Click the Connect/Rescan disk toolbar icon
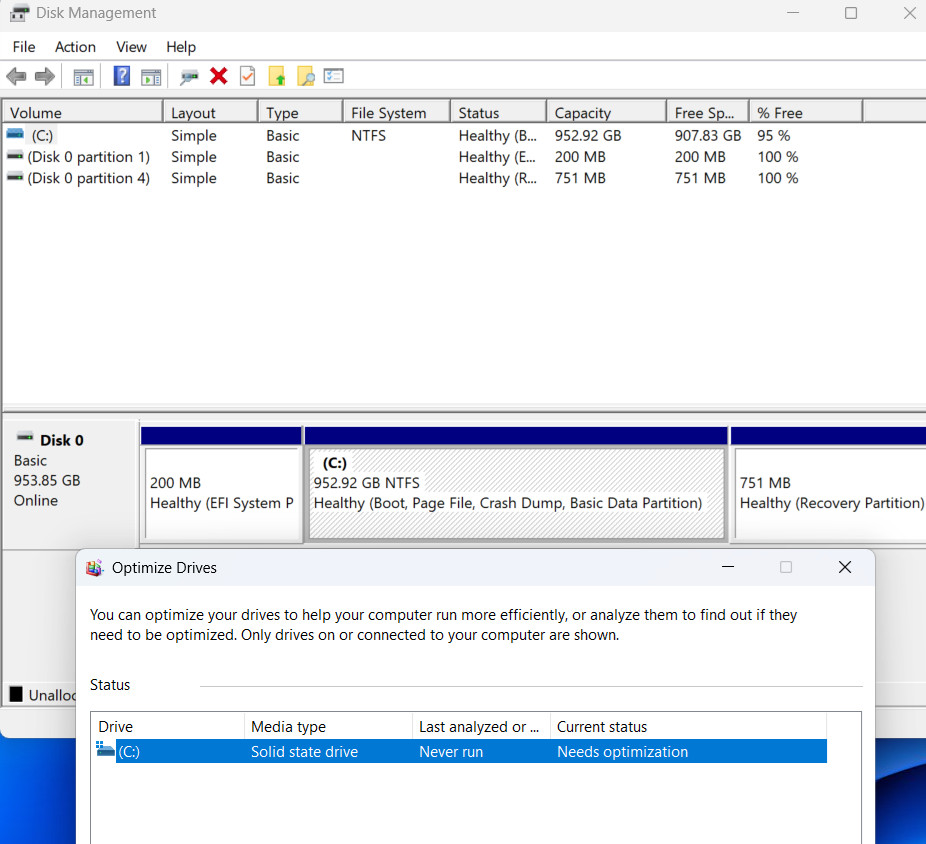926x844 pixels. click(190, 77)
